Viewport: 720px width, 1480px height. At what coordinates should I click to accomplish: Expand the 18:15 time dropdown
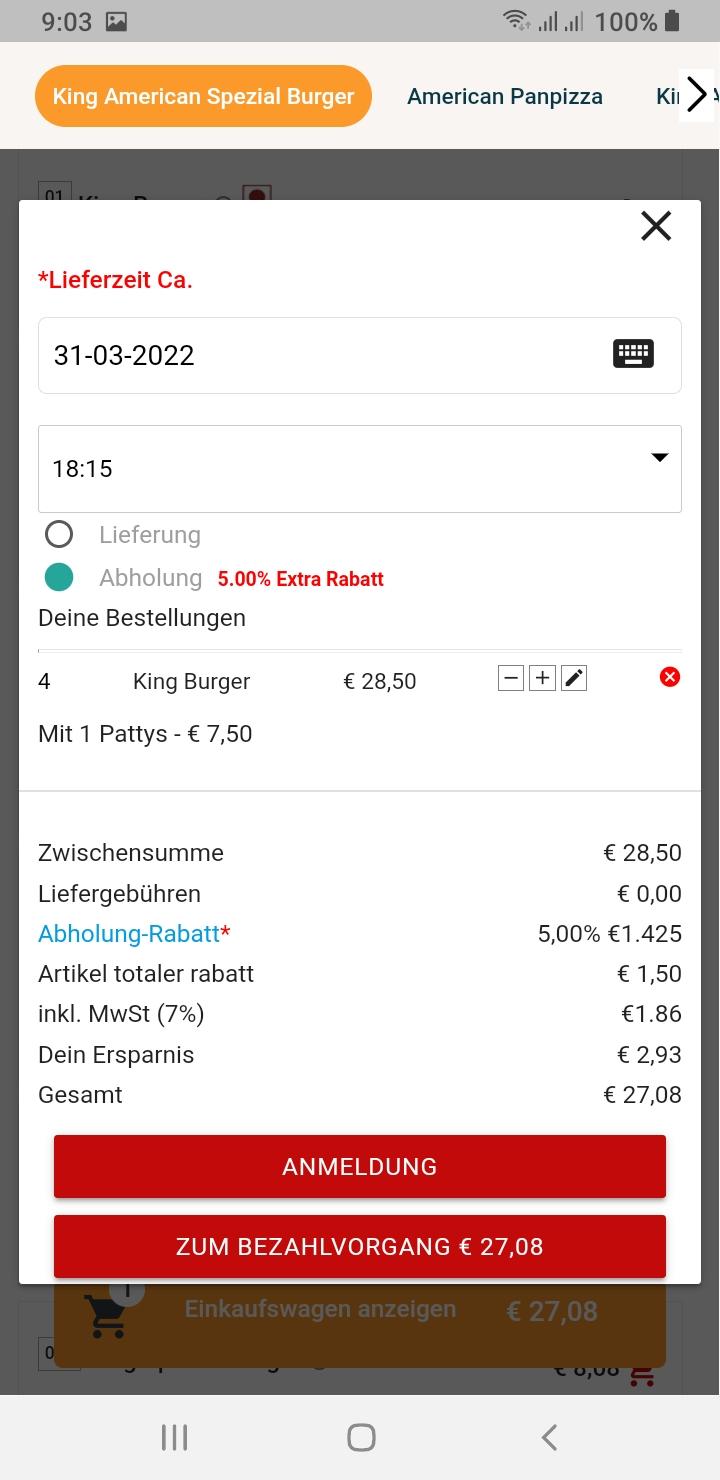[360, 469]
